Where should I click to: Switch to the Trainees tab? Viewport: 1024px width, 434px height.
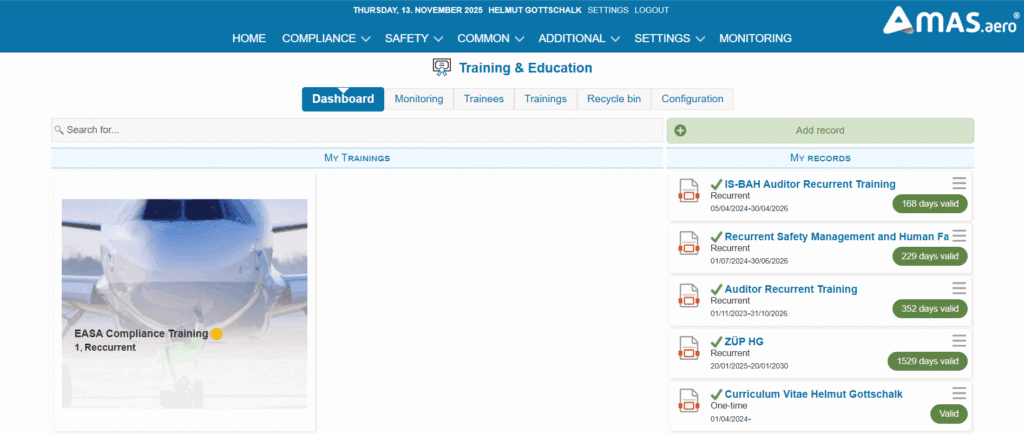coord(484,99)
